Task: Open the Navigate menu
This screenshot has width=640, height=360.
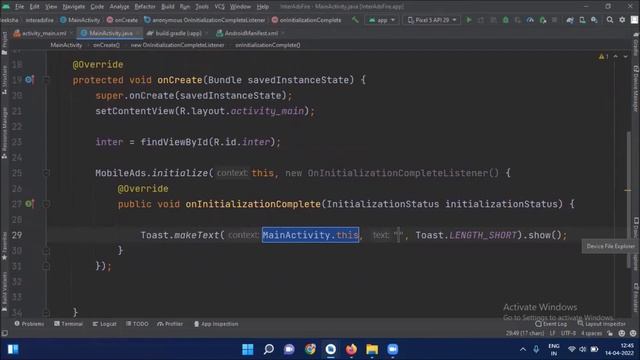Action: click(x=73, y=7)
